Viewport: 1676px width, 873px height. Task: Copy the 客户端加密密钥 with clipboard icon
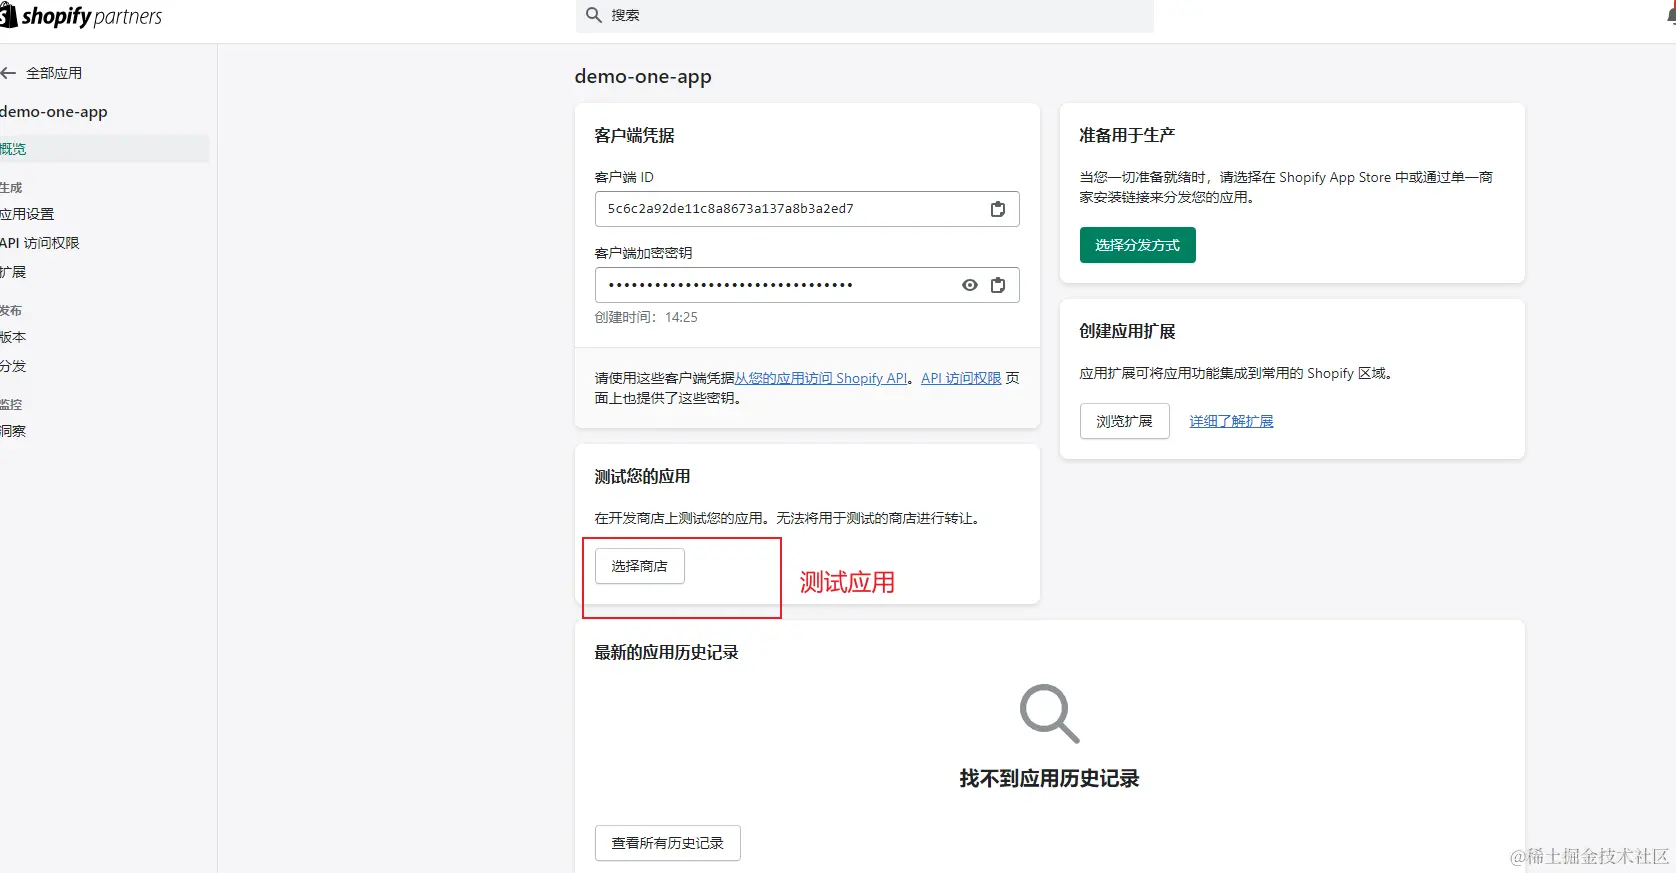(x=998, y=285)
